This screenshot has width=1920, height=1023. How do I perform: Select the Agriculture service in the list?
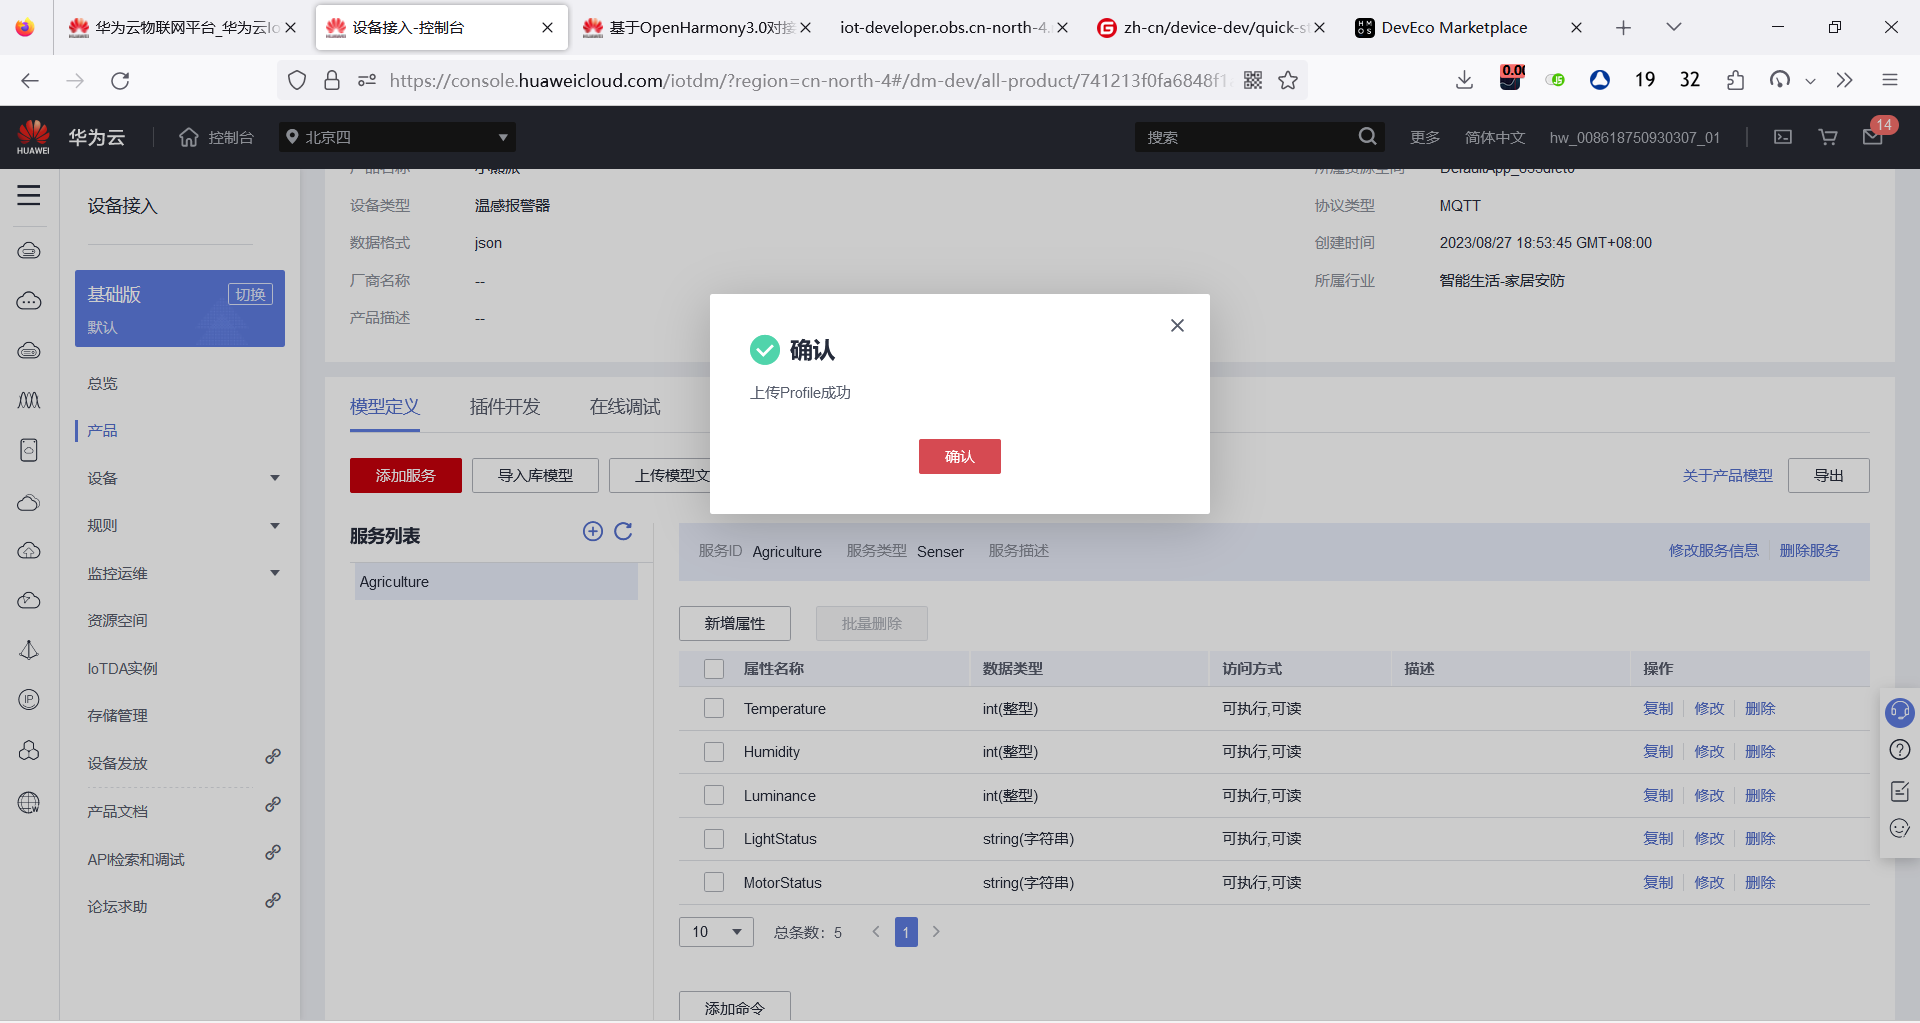tap(496, 582)
